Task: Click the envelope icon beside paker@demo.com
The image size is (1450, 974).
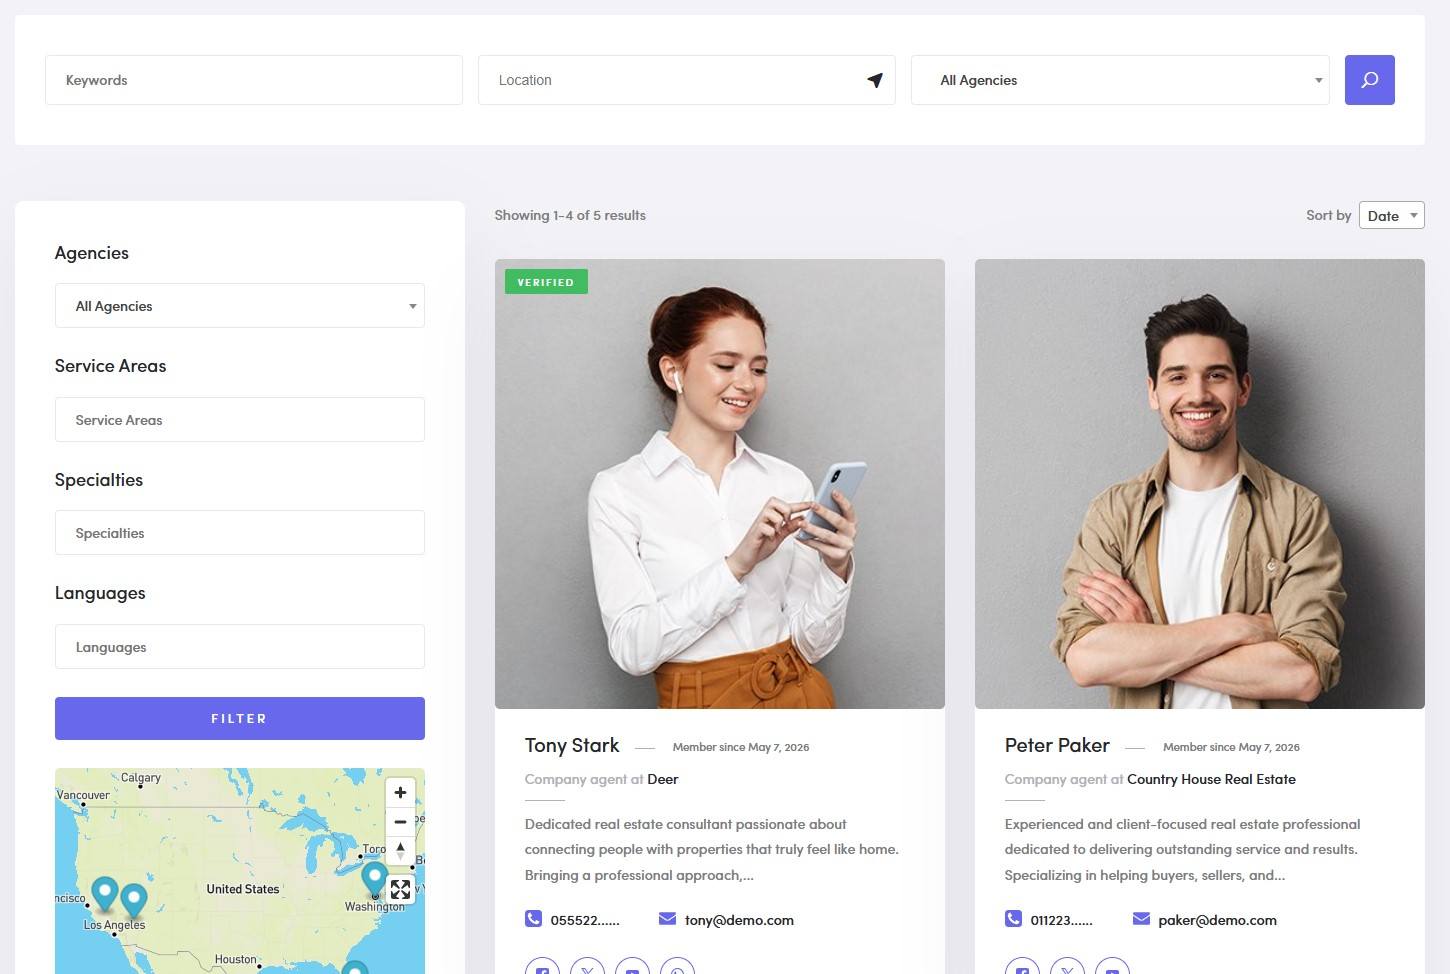Action: (1141, 918)
